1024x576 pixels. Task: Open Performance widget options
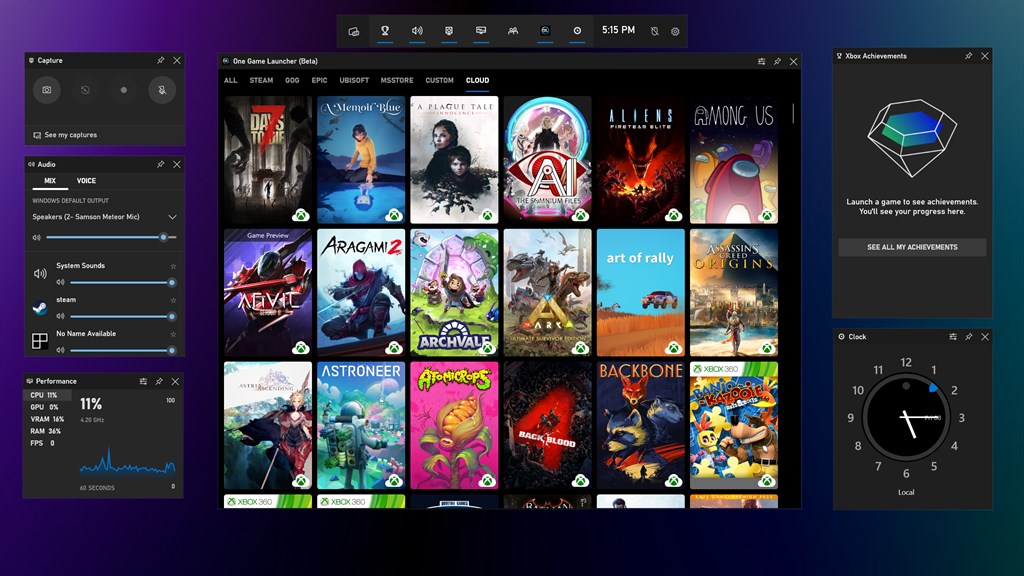143,381
